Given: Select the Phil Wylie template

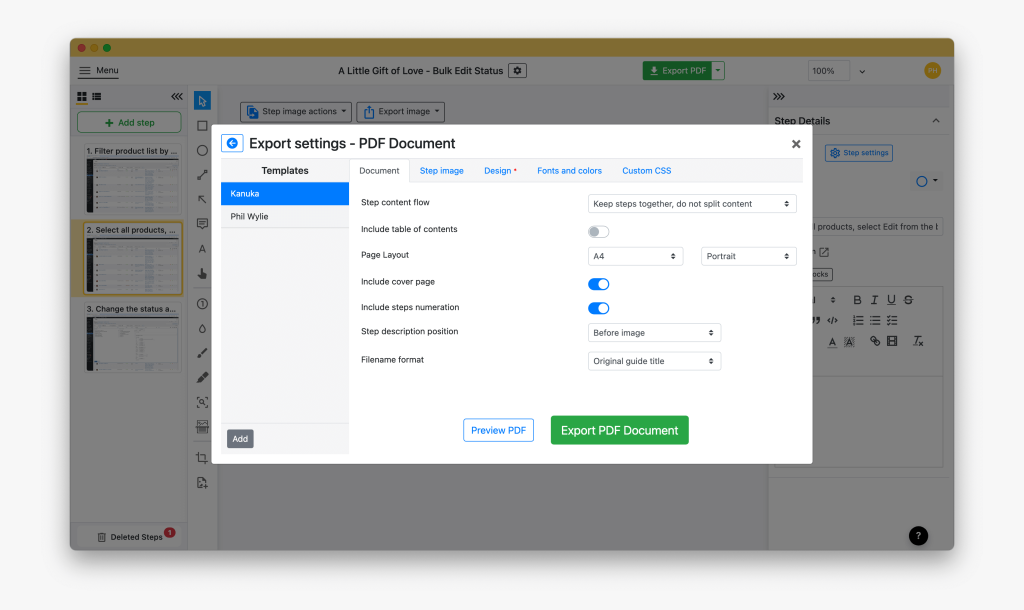Looking at the screenshot, I should pyautogui.click(x=285, y=216).
